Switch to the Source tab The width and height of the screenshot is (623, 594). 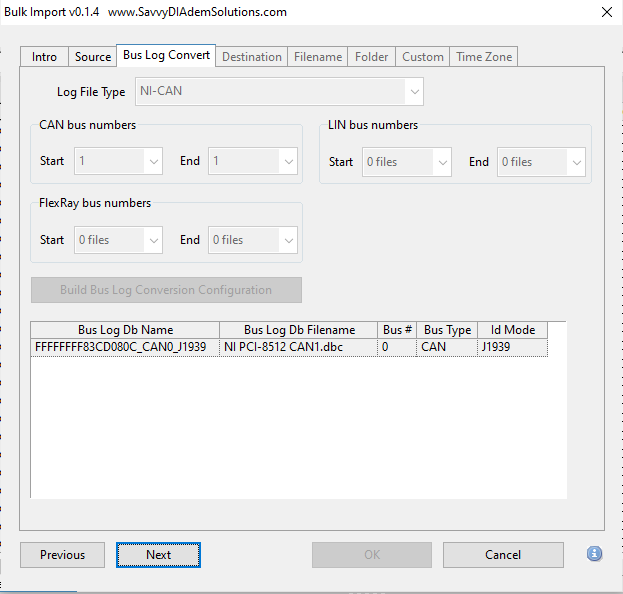93,57
